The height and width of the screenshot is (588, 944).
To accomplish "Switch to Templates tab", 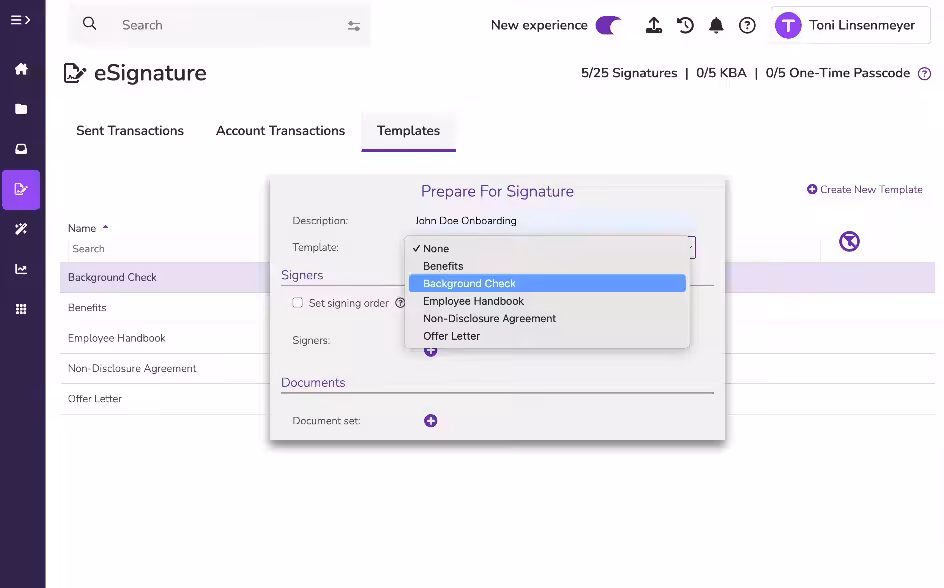I will [x=408, y=131].
